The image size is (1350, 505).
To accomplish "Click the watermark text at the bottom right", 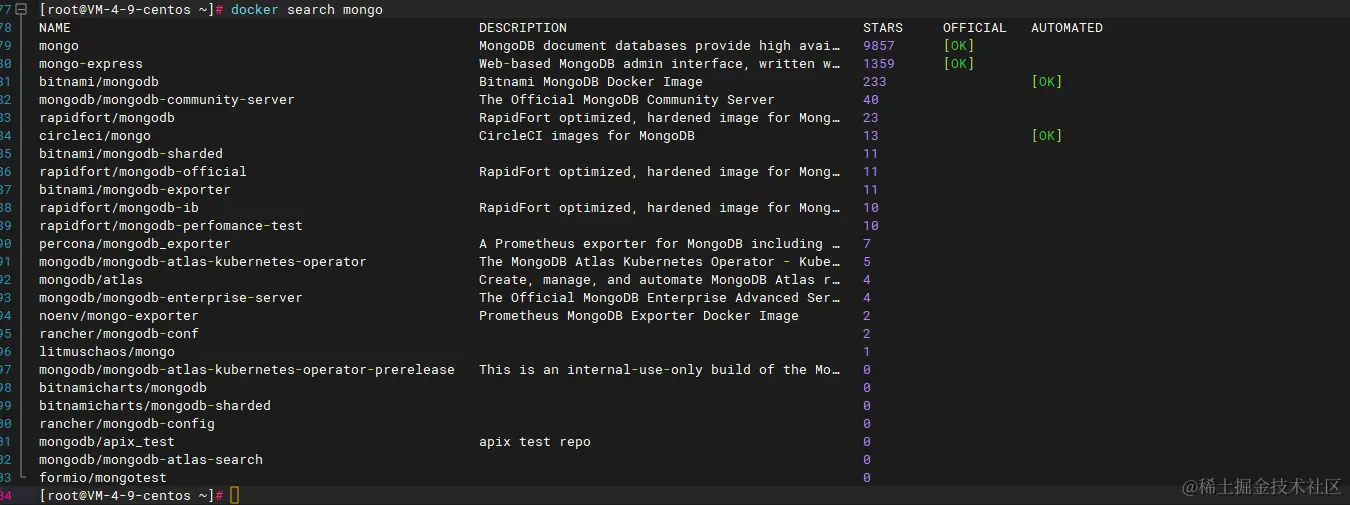I will click(x=1260, y=486).
